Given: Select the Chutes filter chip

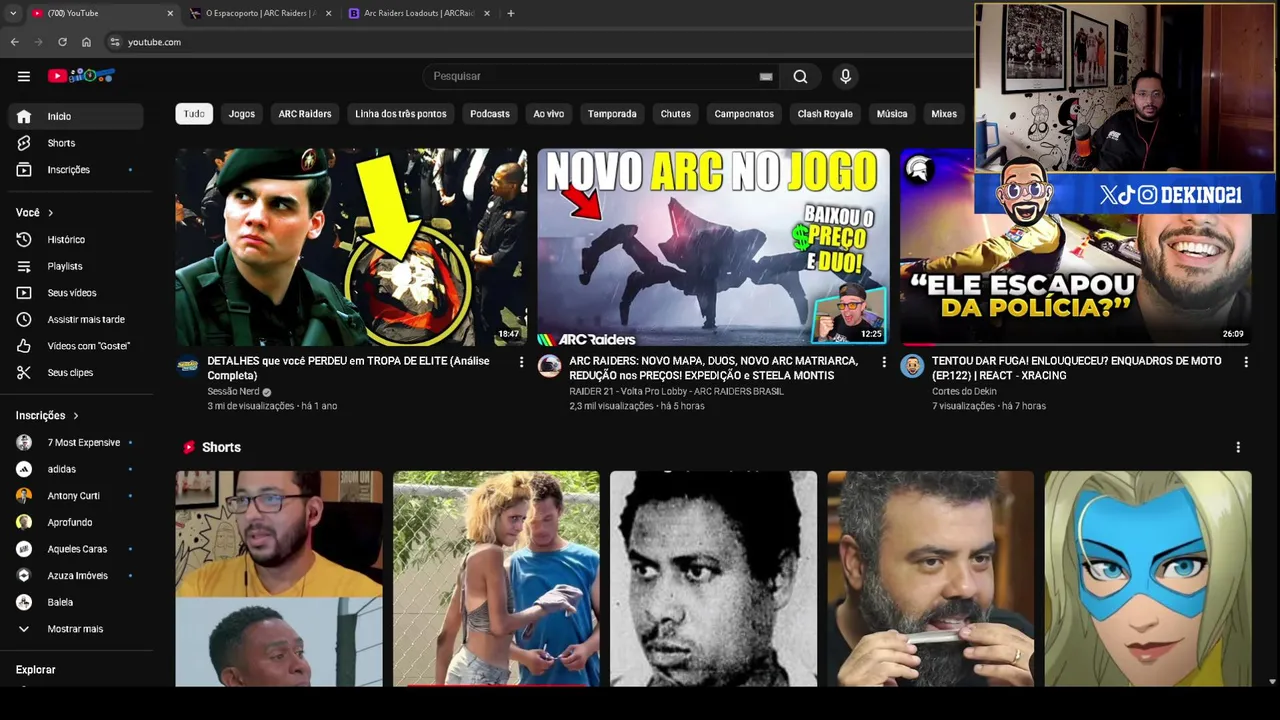Looking at the screenshot, I should coord(676,114).
